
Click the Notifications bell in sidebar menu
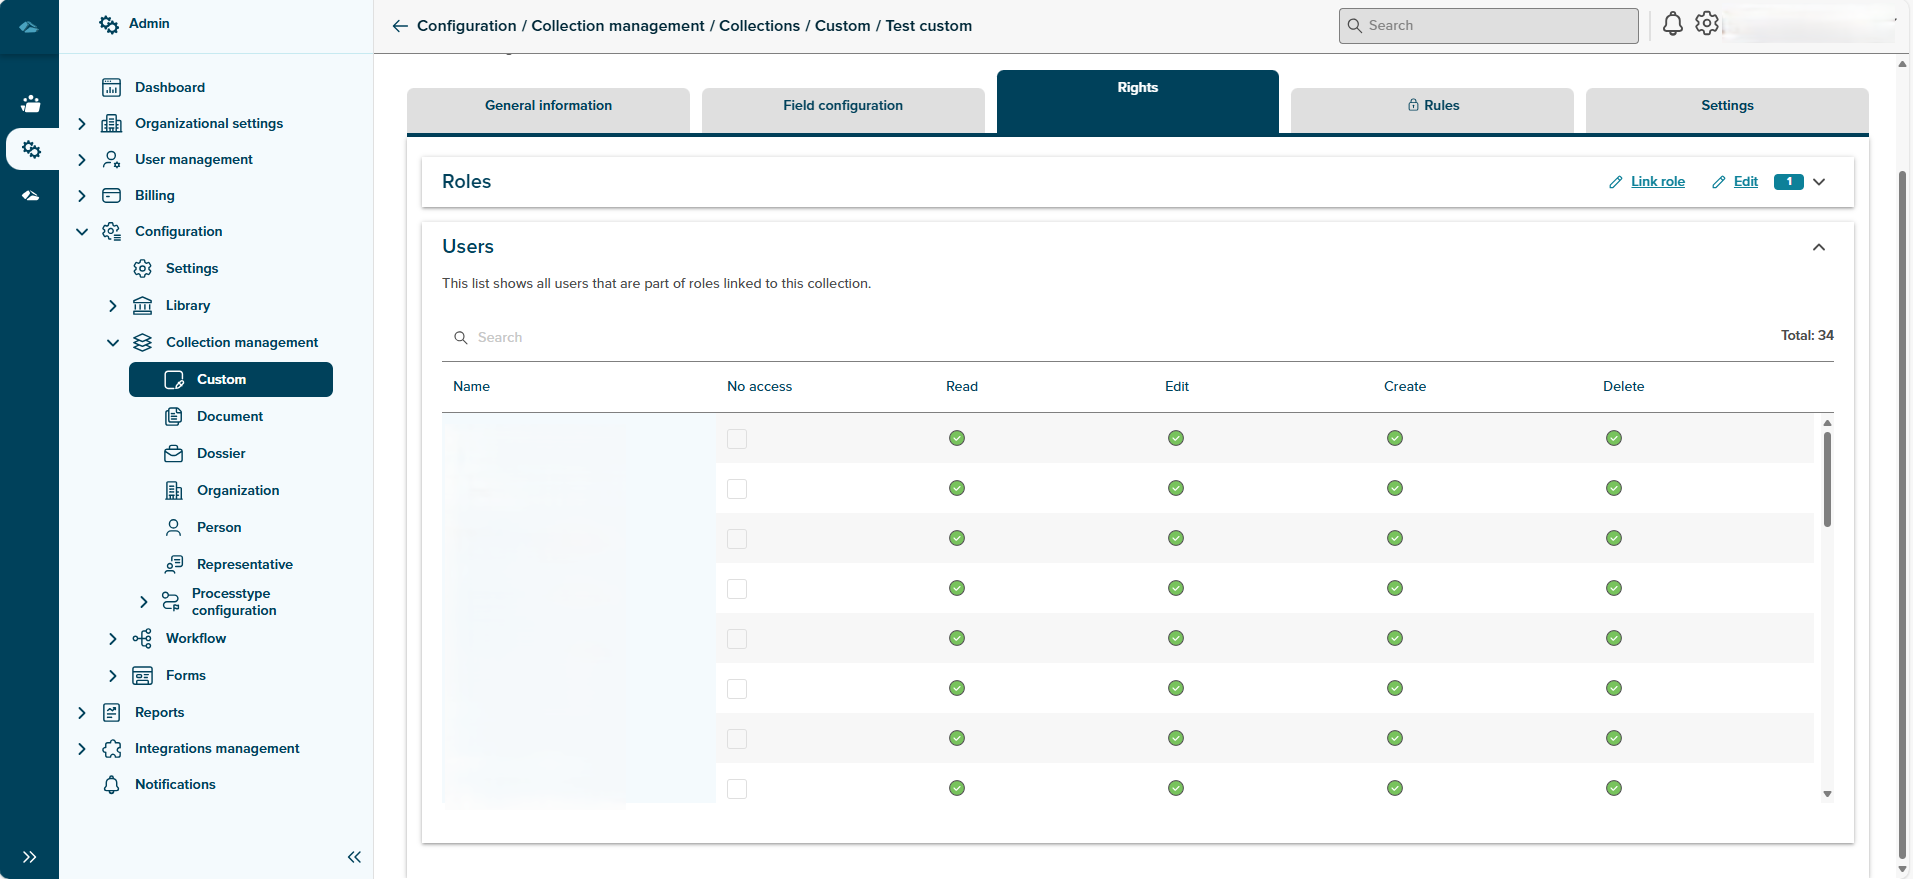point(112,785)
